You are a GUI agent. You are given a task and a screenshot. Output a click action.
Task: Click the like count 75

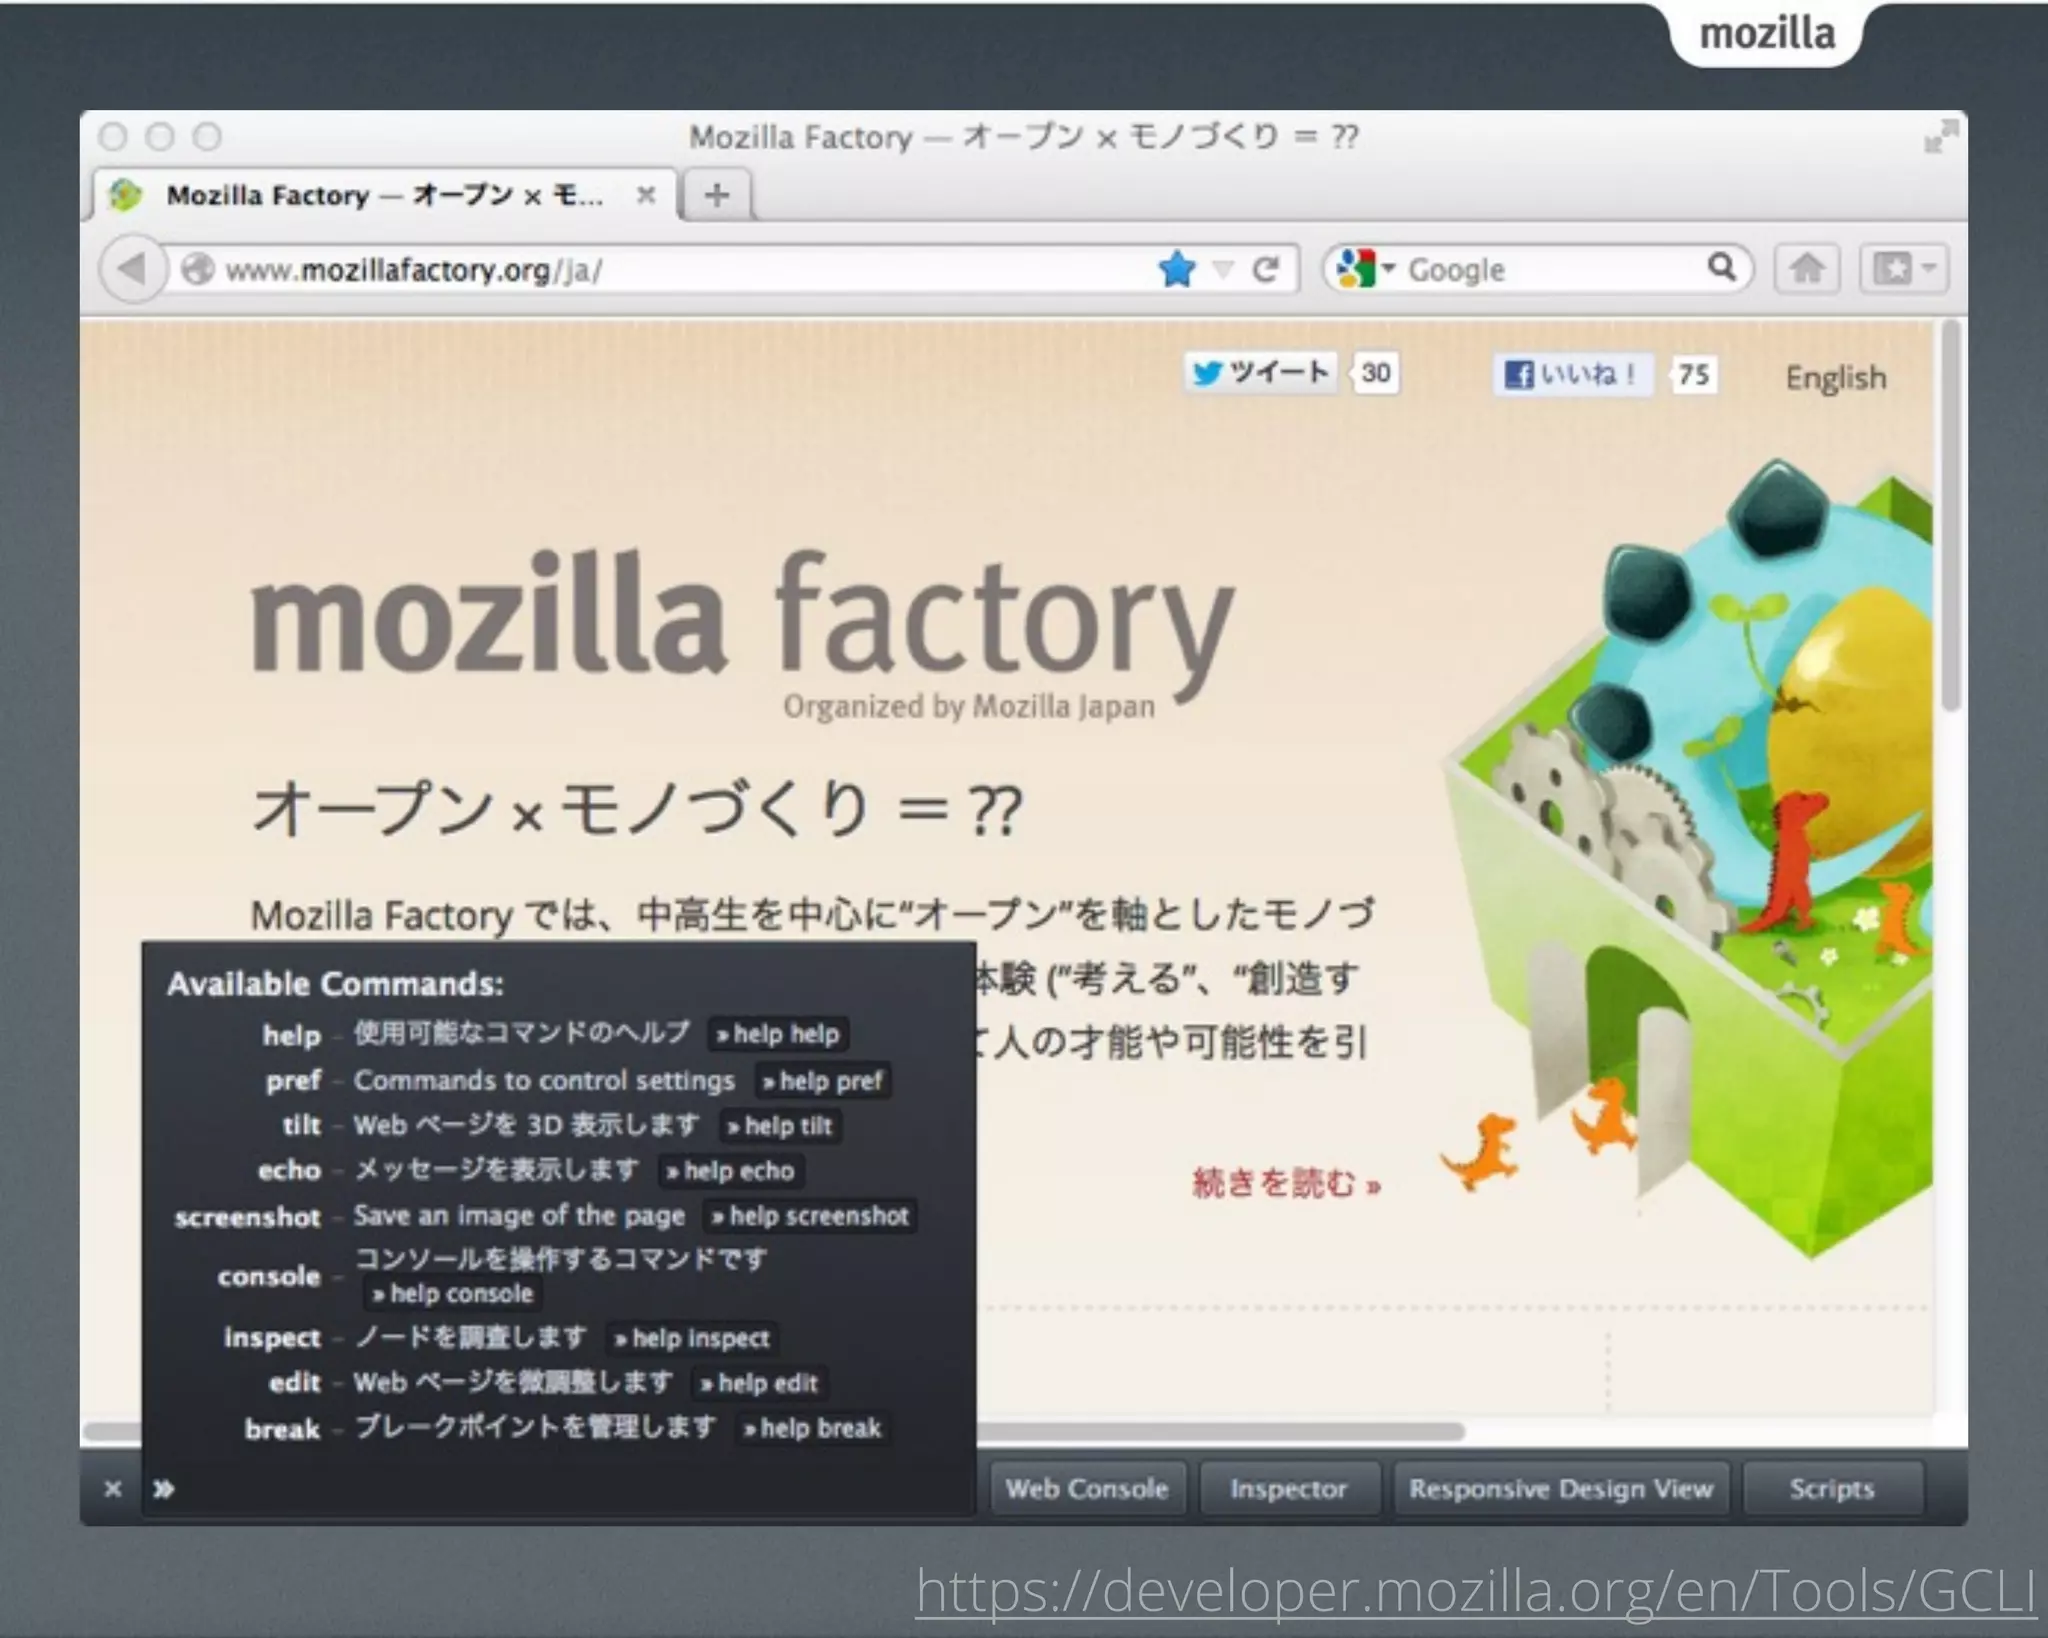pos(1693,375)
